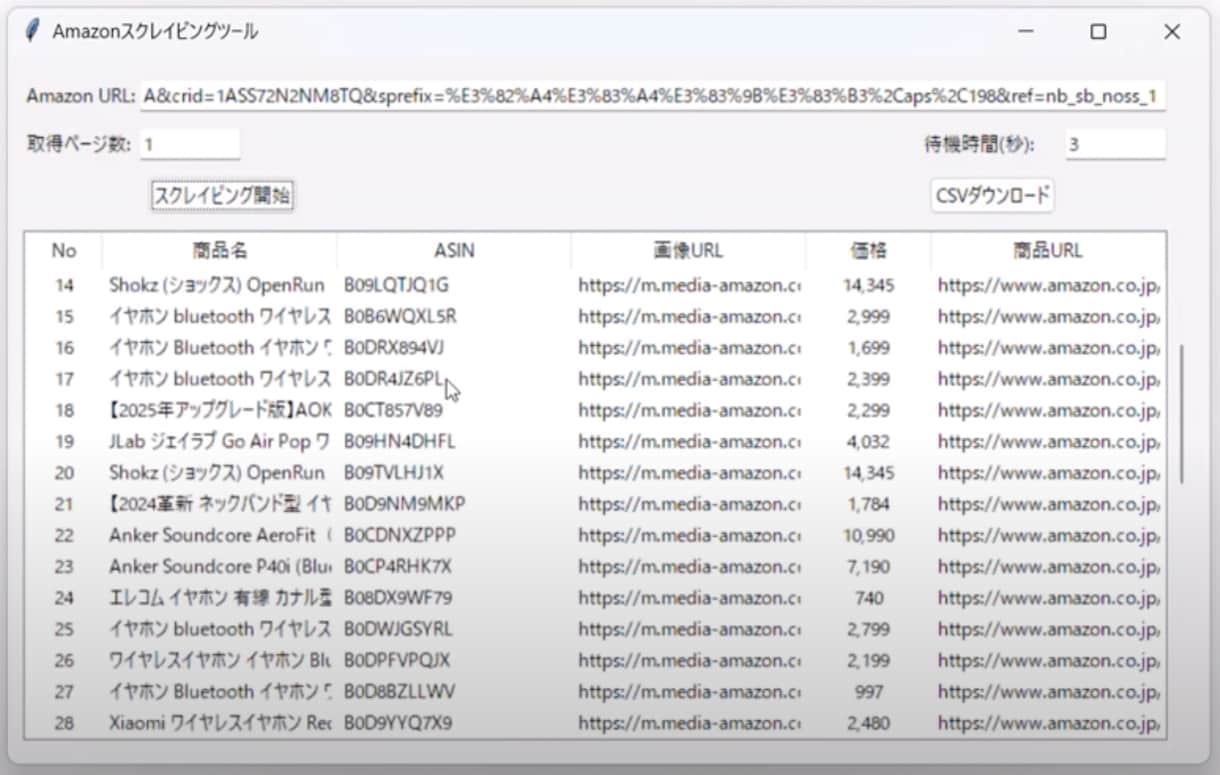The width and height of the screenshot is (1220, 775).
Task: Click row number 14 cell
Action: (x=64, y=285)
